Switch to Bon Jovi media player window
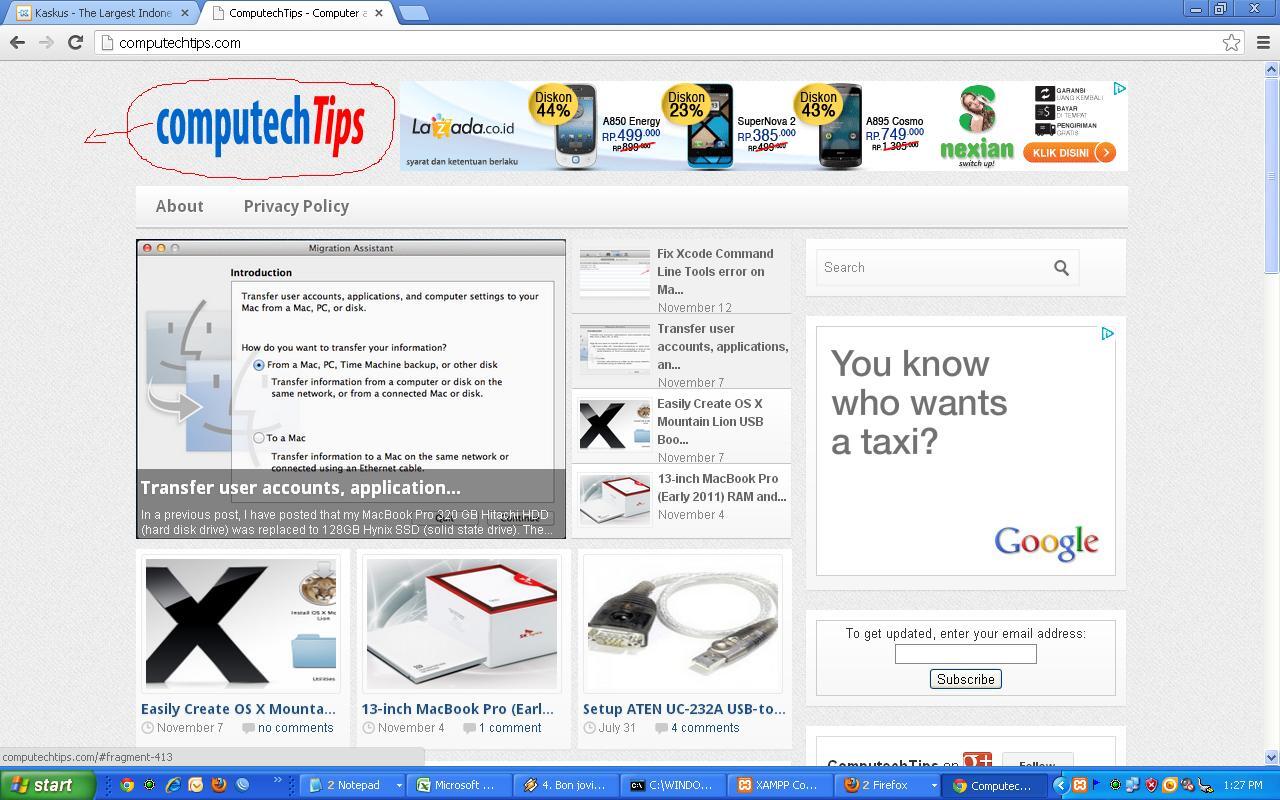Screen dimensions: 1280x800 click(x=565, y=786)
